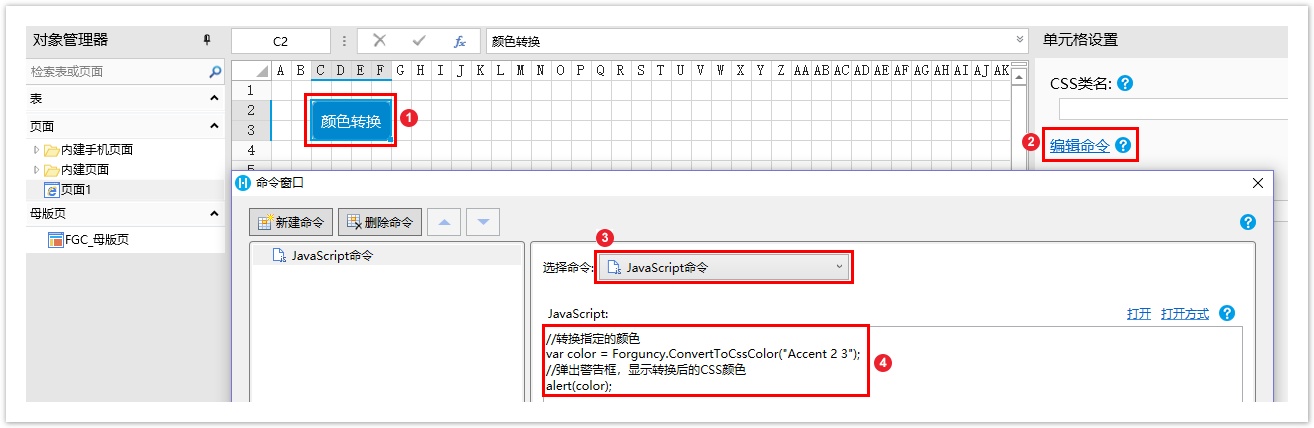Click the move command down arrow
Screen dimensions: 1314x428
[482, 222]
